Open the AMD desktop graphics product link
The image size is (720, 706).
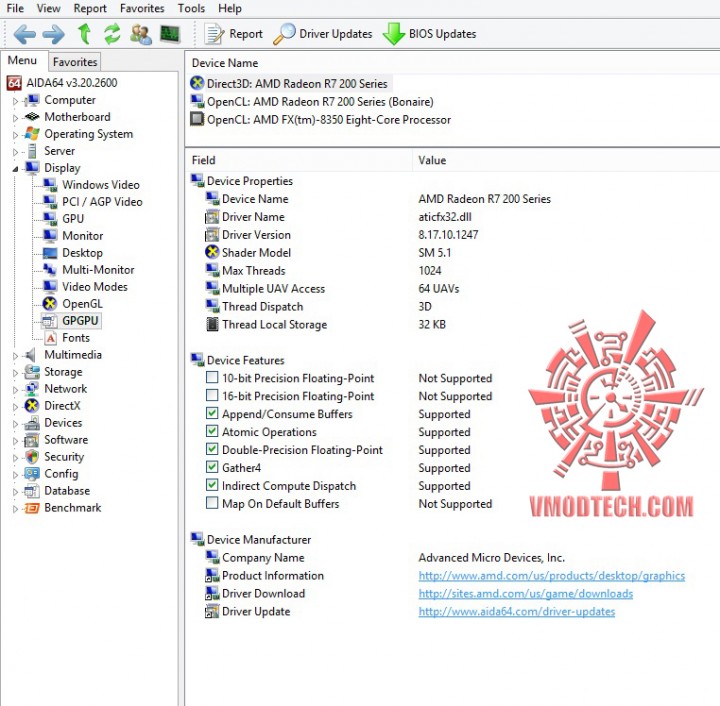point(551,576)
